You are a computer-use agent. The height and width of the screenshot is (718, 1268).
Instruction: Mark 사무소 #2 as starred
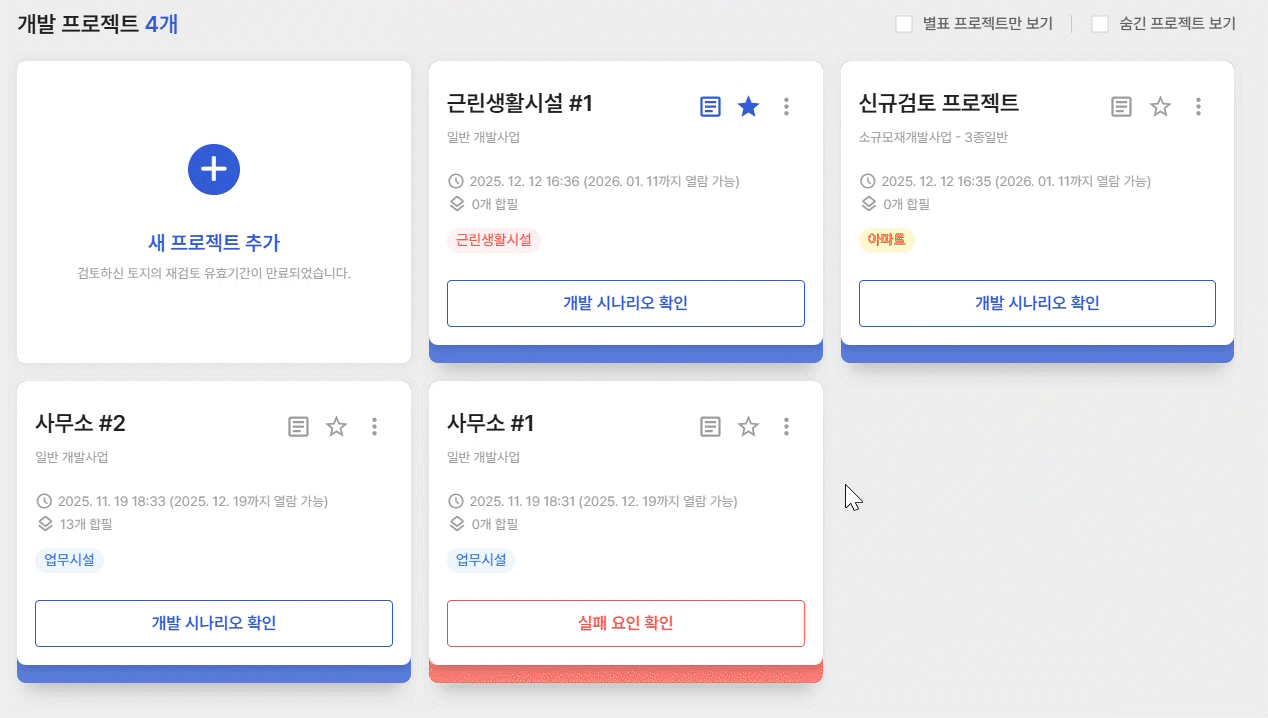pyautogui.click(x=336, y=427)
